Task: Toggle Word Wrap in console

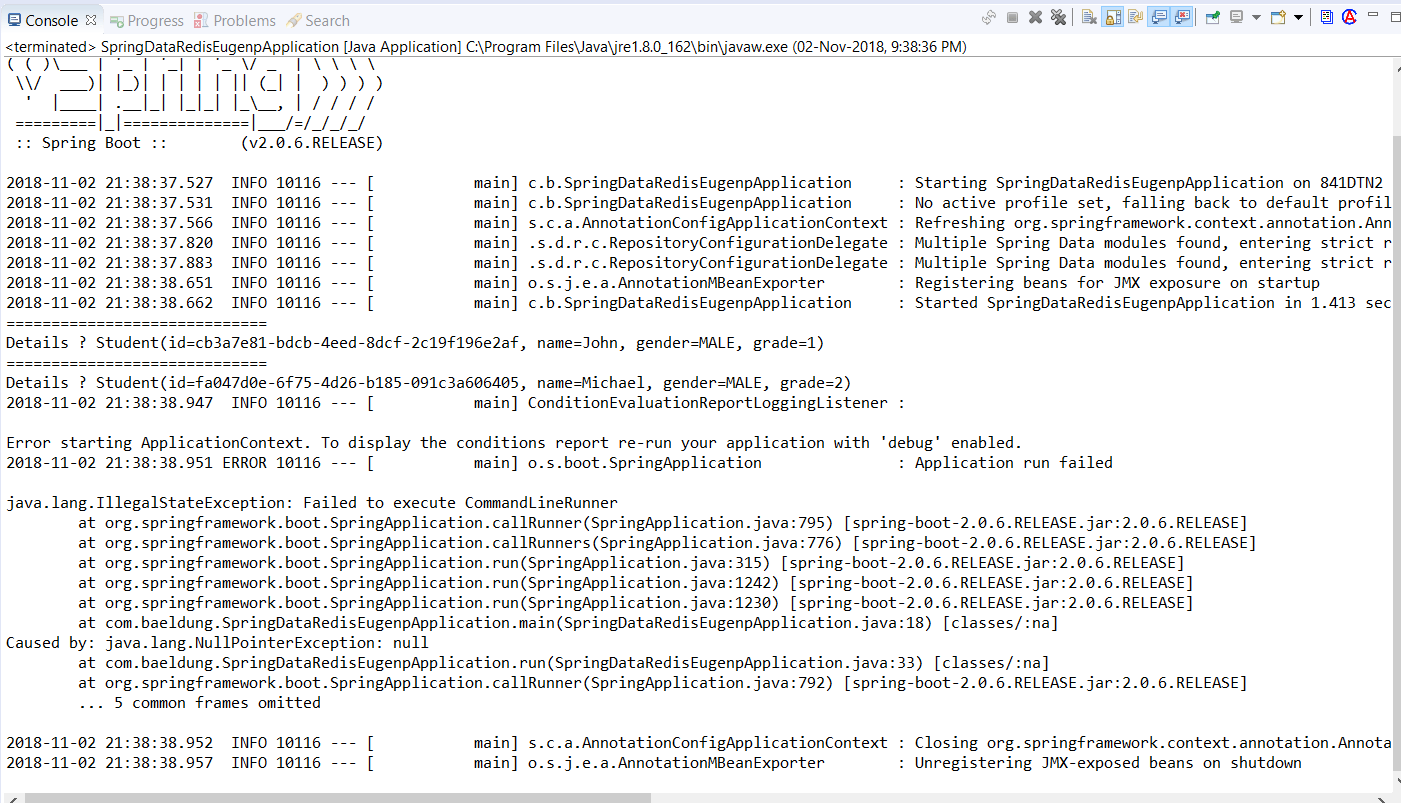Action: [1135, 17]
